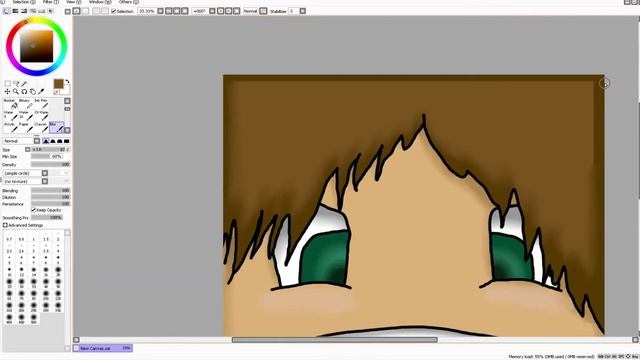Select the eyedropper color picker tool
Image resolution: width=640 pixels, height=360 pixels.
(x=41, y=92)
